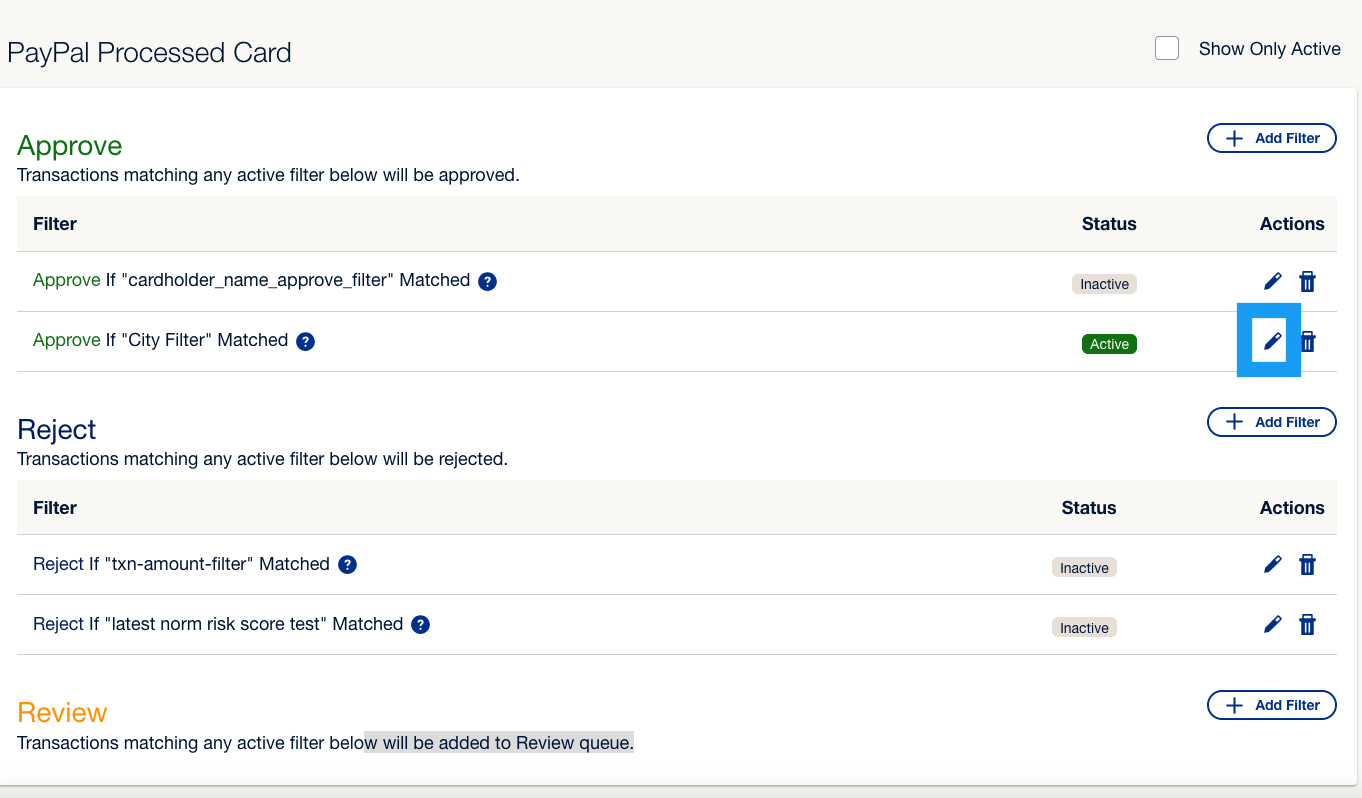The image size is (1362, 798).
Task: Click Inactive badge for cardholder_name_approve_filter
Action: (x=1104, y=284)
